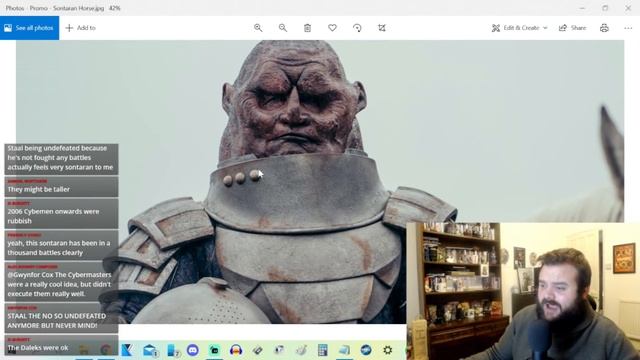
Task: Click the webcam overlay video
Action: pos(523,291)
